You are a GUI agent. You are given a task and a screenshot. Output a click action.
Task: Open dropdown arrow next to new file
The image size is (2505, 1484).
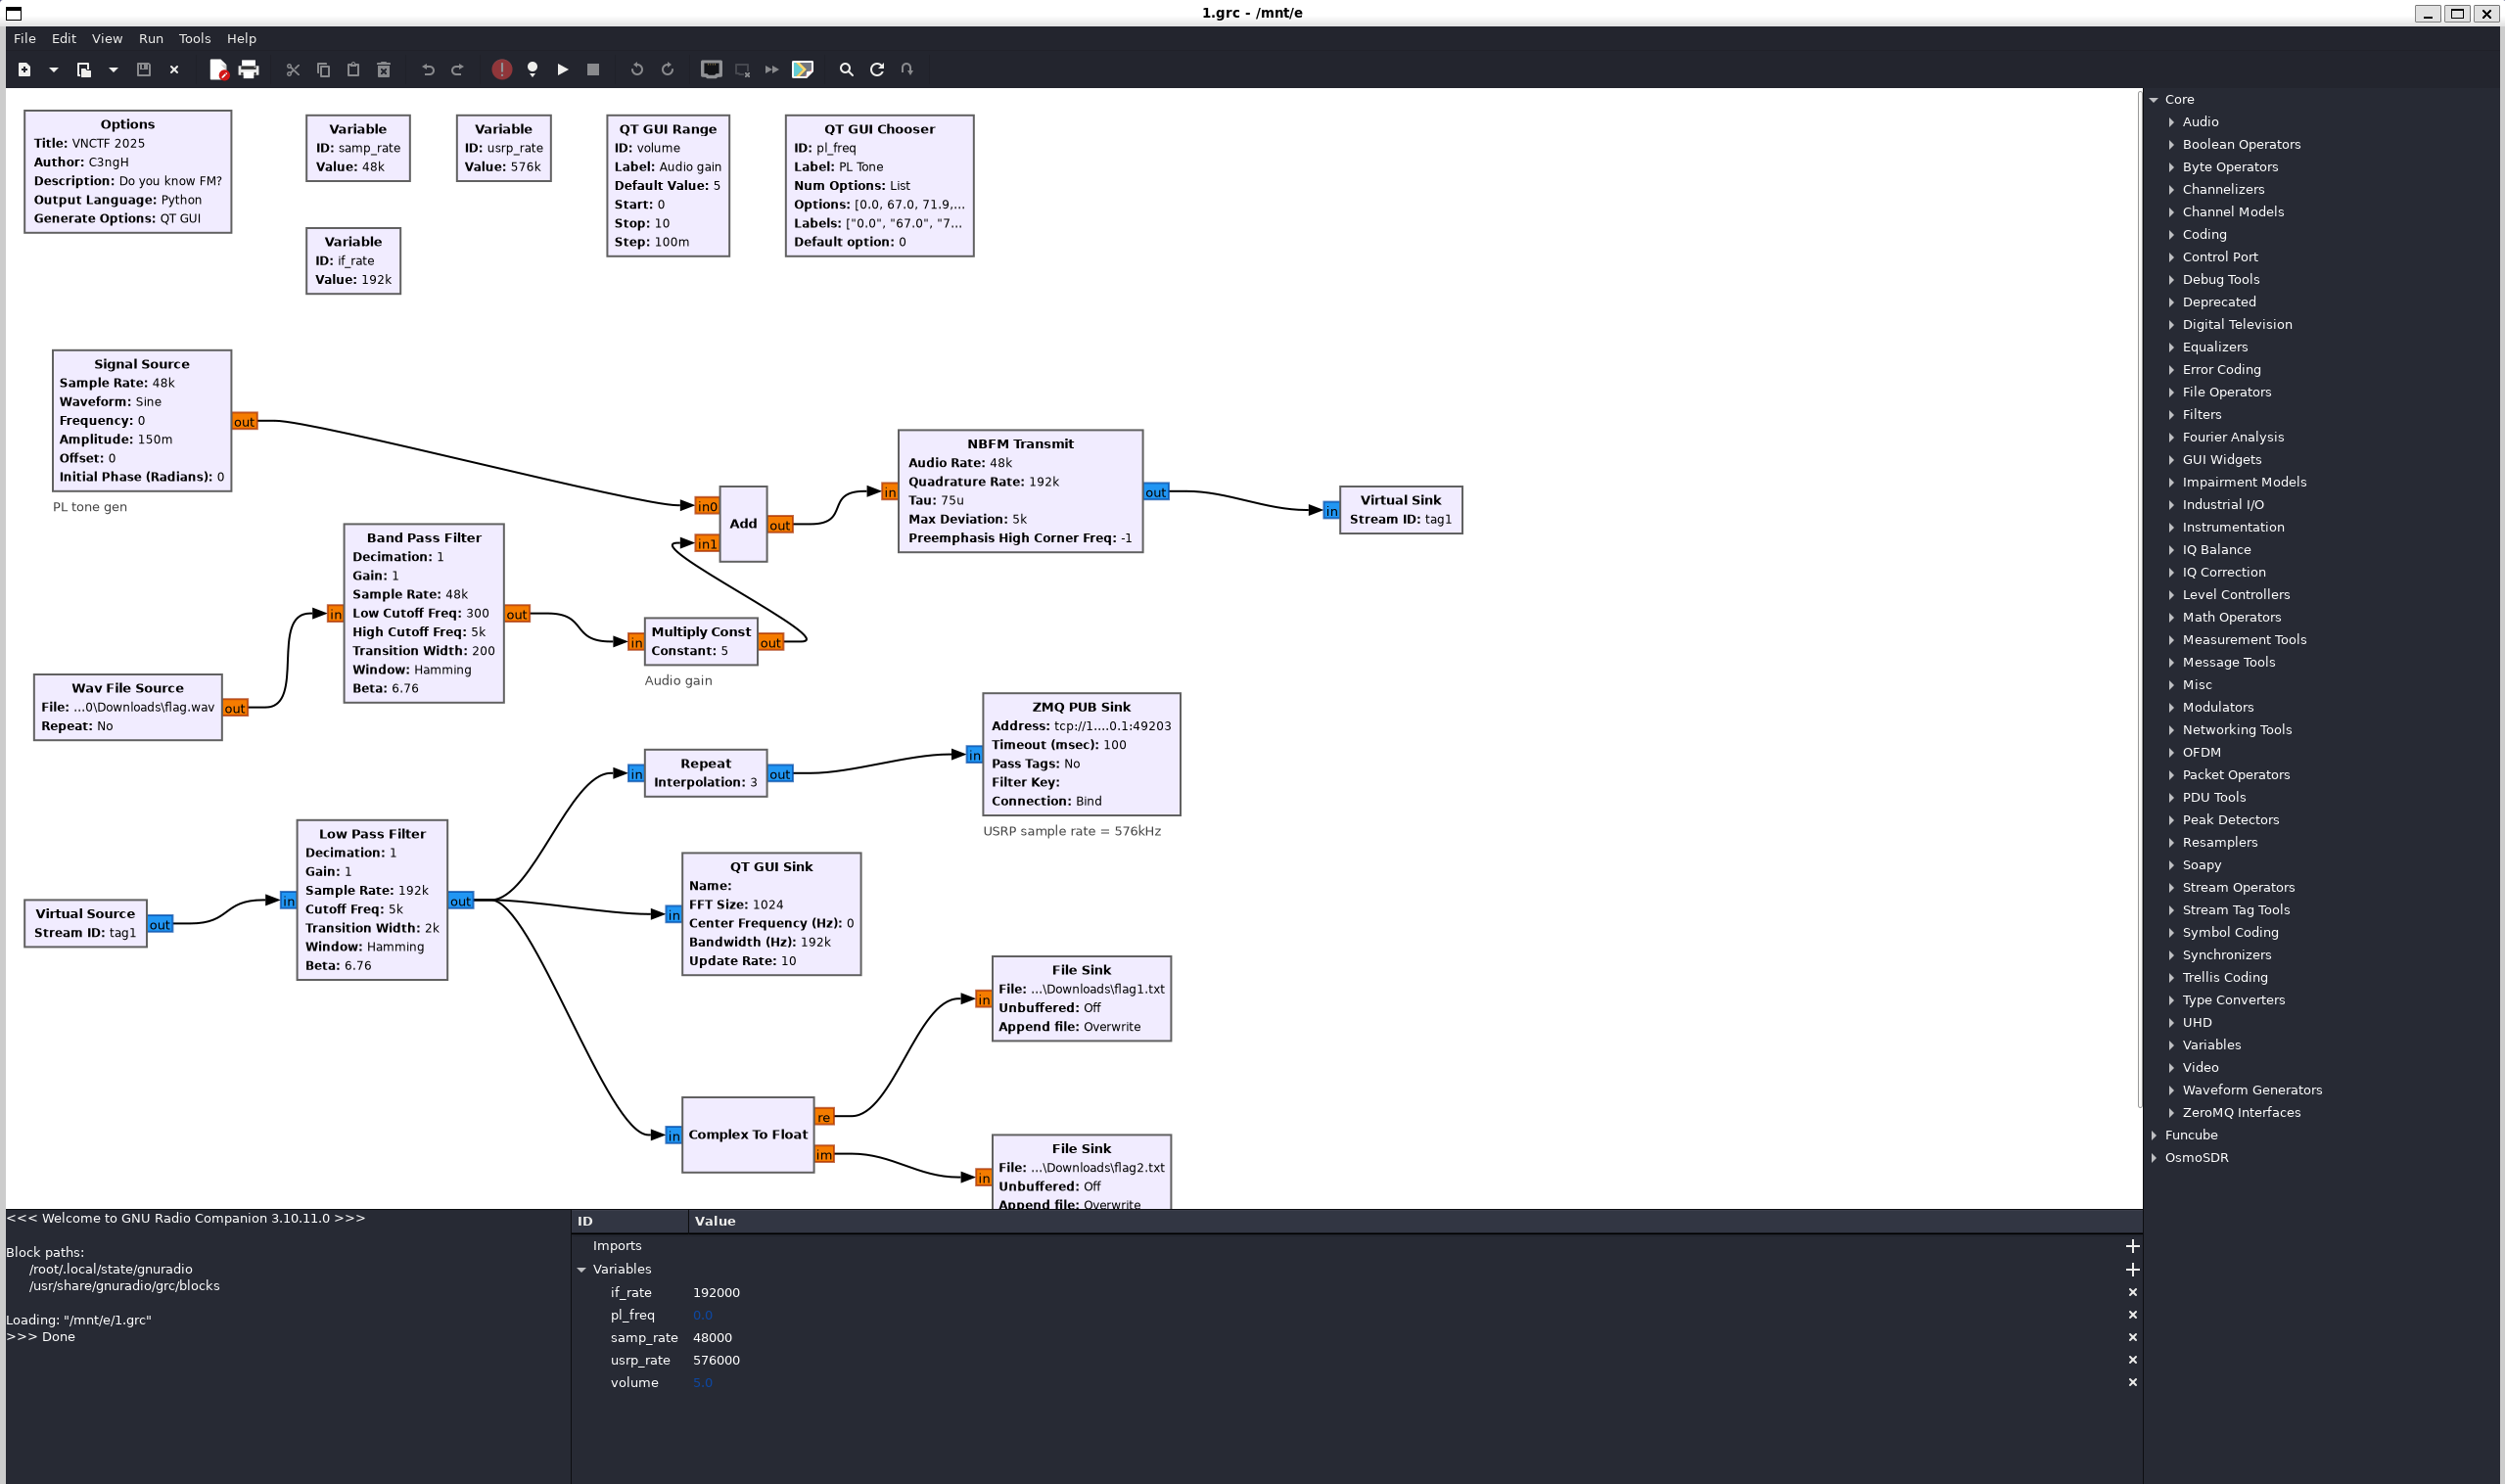[54, 69]
